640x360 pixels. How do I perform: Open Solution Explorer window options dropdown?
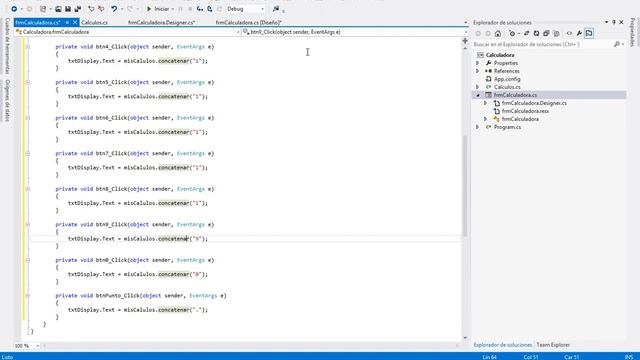tap(607, 22)
